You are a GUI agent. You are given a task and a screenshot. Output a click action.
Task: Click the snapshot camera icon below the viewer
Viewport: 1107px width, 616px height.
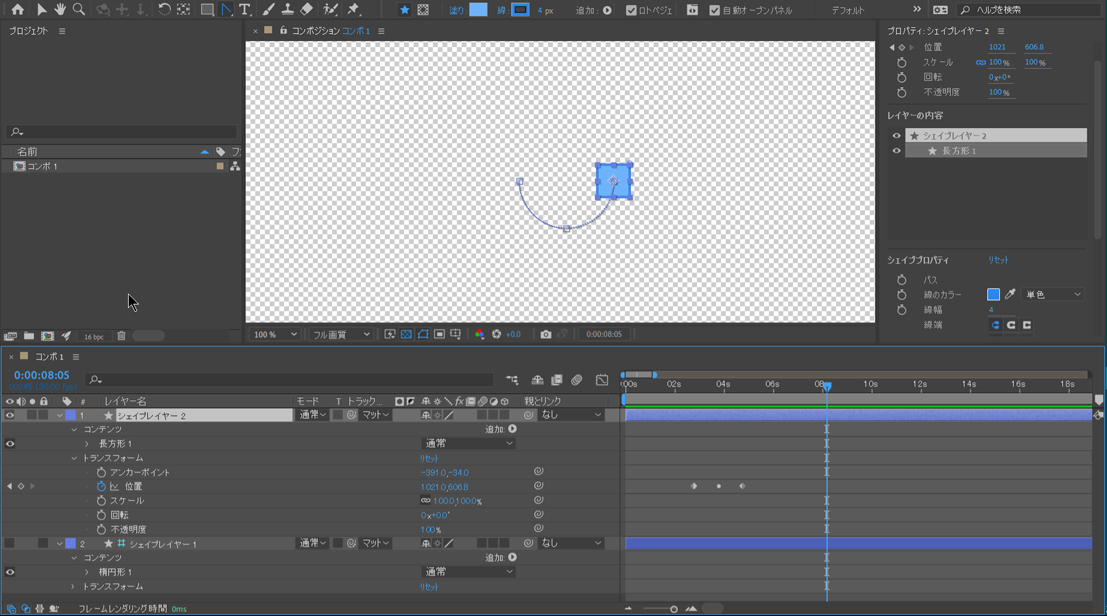(546, 334)
